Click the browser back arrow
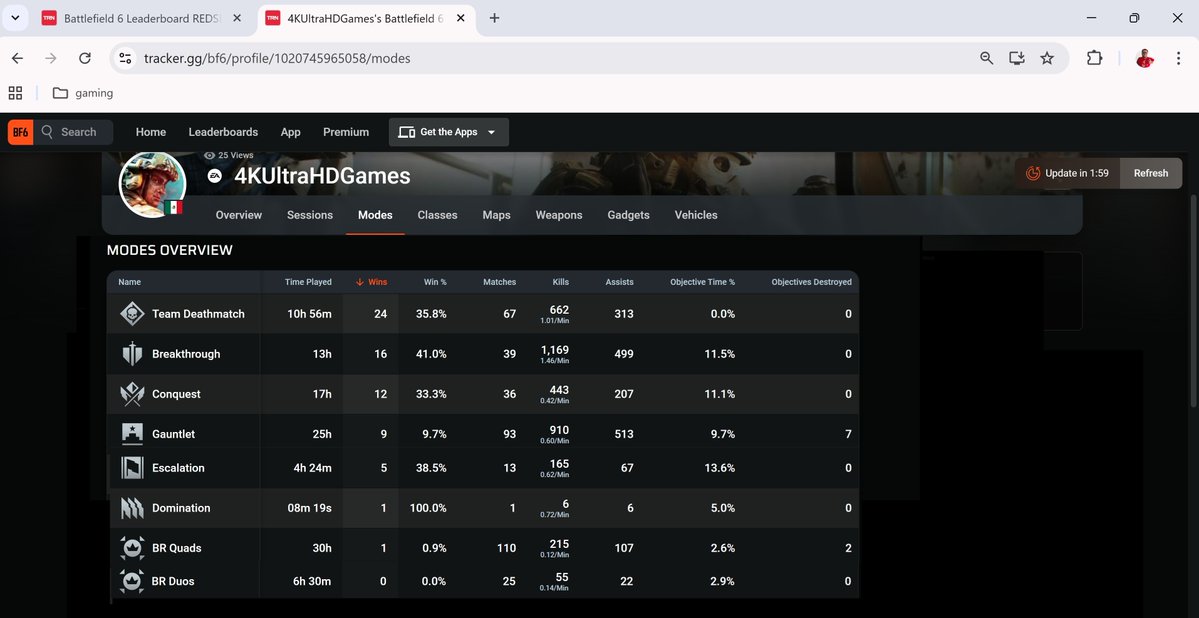The height and width of the screenshot is (618, 1199). click(17, 58)
